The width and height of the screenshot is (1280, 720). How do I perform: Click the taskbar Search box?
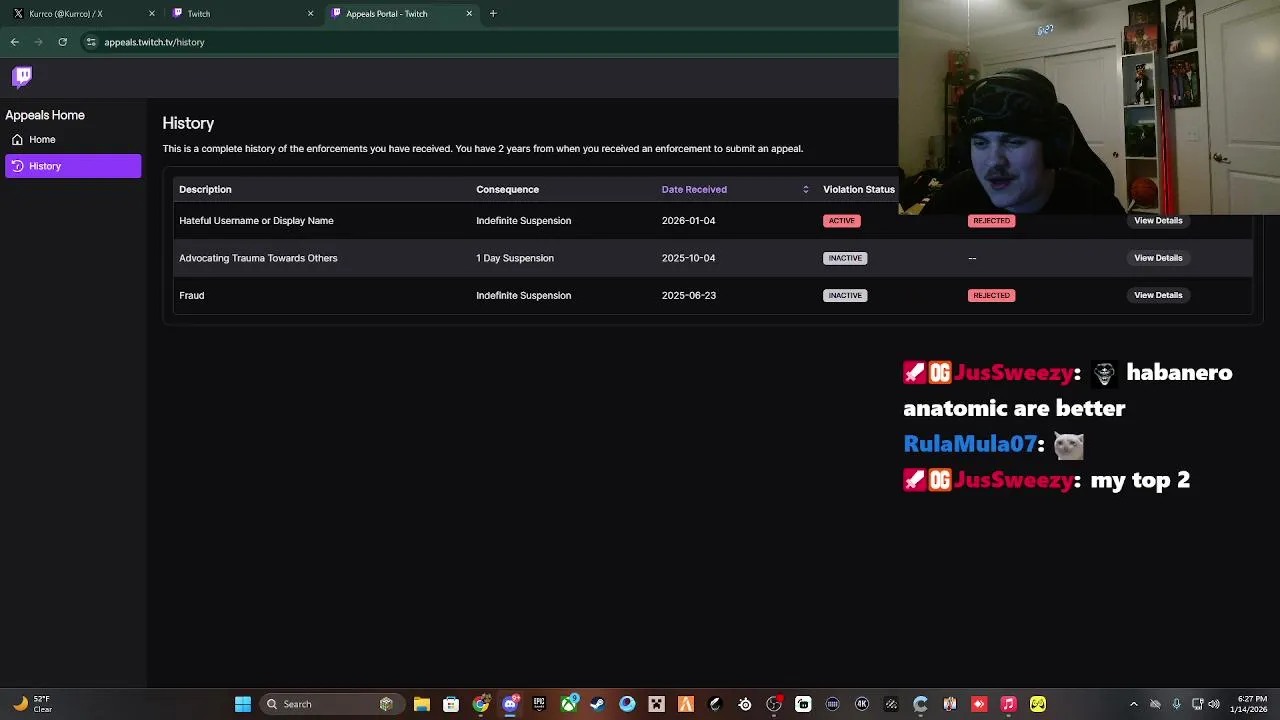click(x=332, y=704)
